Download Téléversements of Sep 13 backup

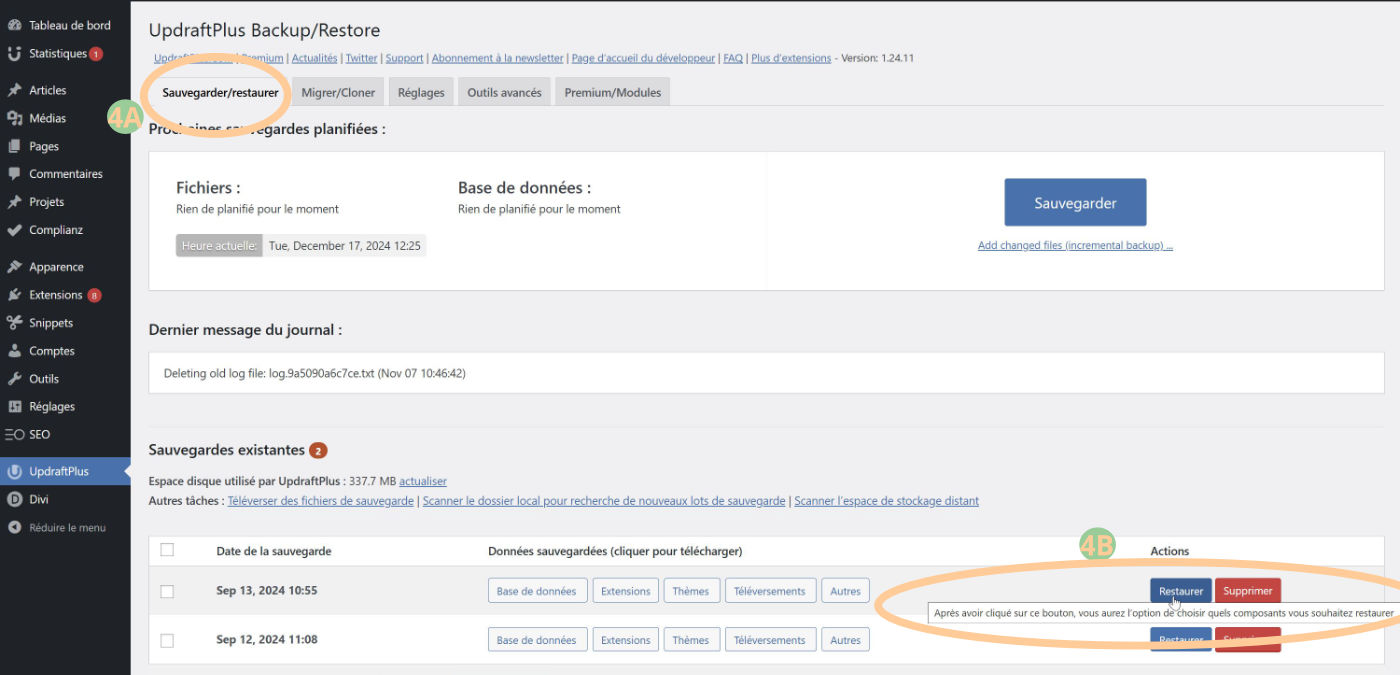click(x=770, y=591)
